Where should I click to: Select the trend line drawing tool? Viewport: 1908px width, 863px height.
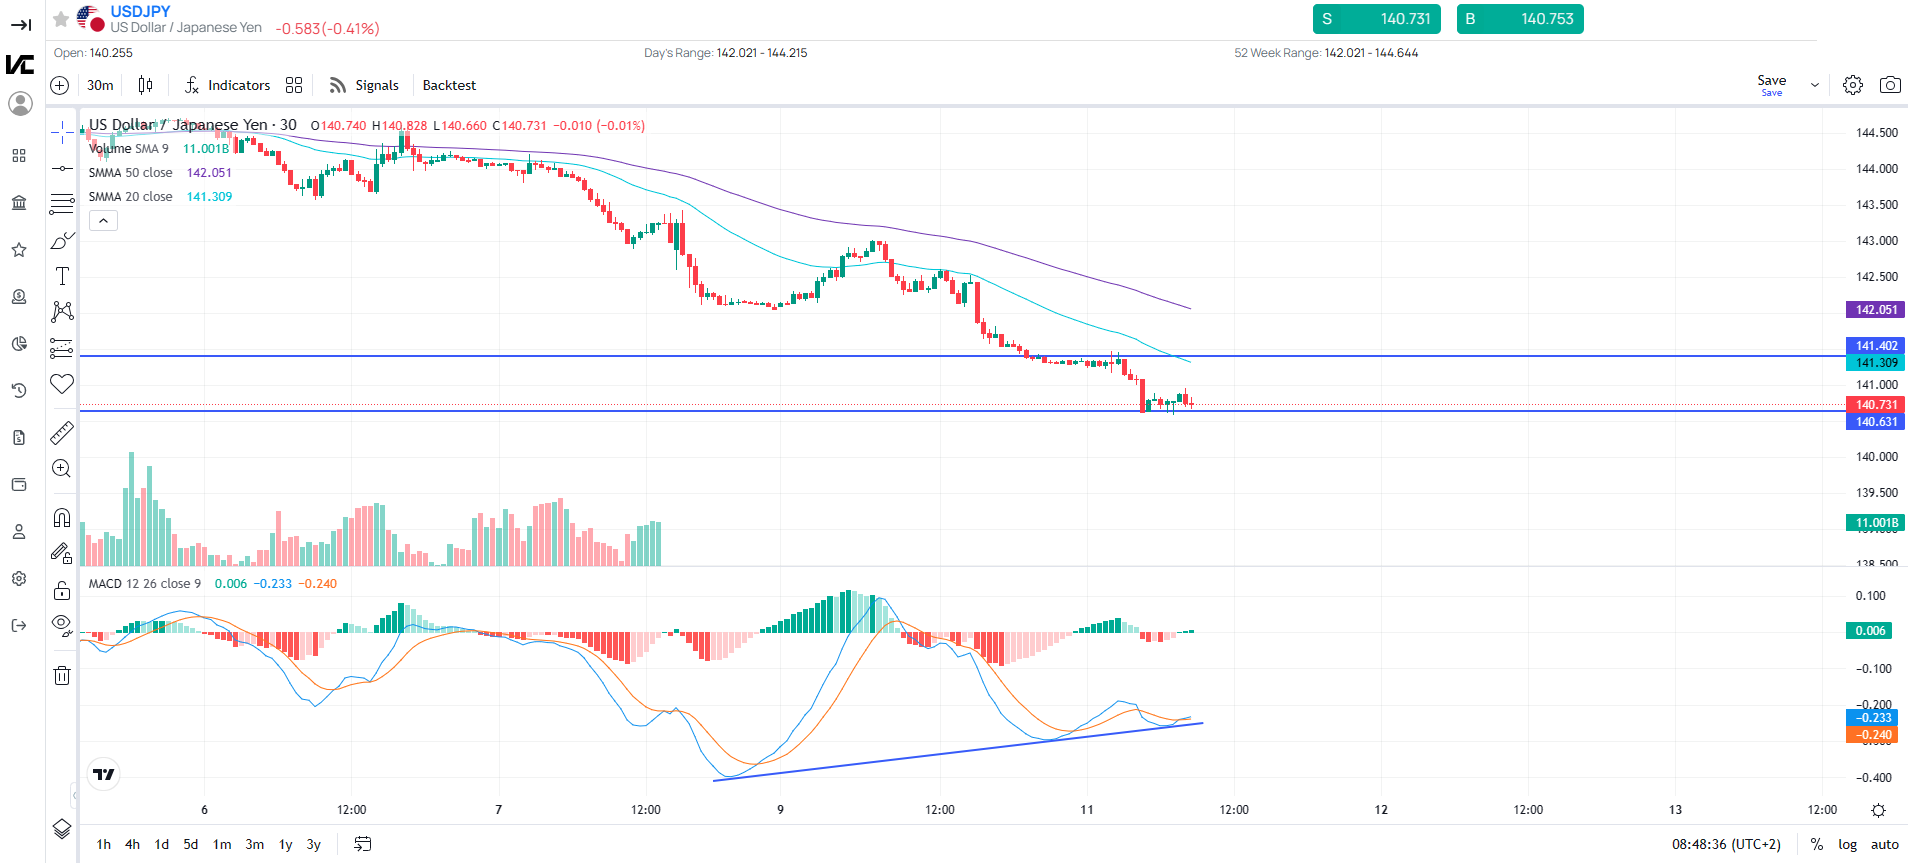(x=62, y=169)
